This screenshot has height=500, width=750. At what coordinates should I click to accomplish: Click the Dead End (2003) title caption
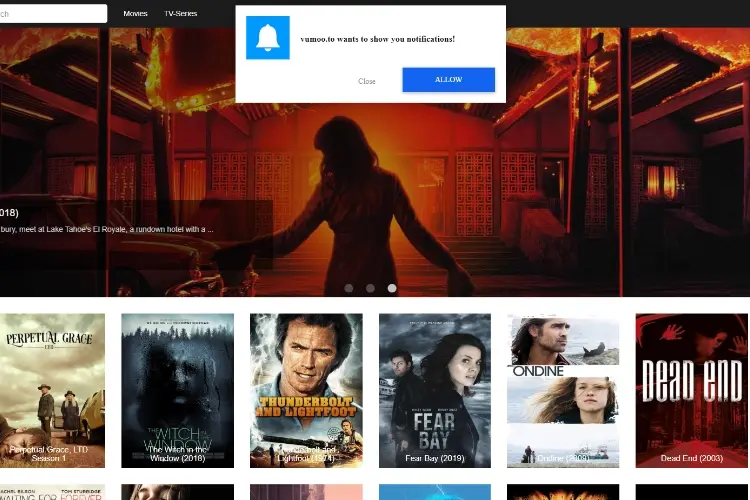pyautogui.click(x=692, y=458)
